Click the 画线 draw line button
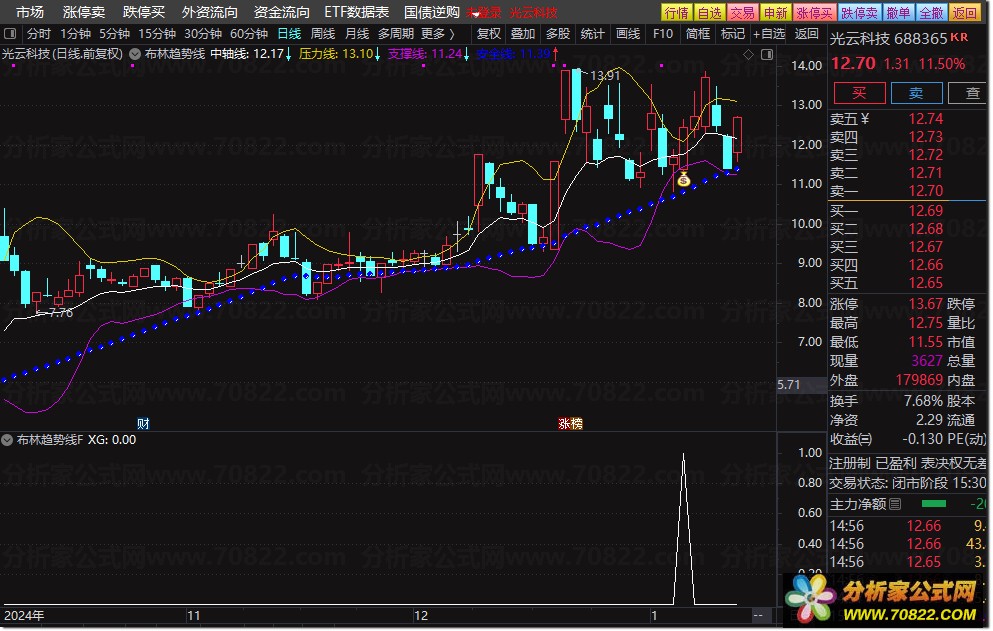993x631 pixels. pos(628,34)
